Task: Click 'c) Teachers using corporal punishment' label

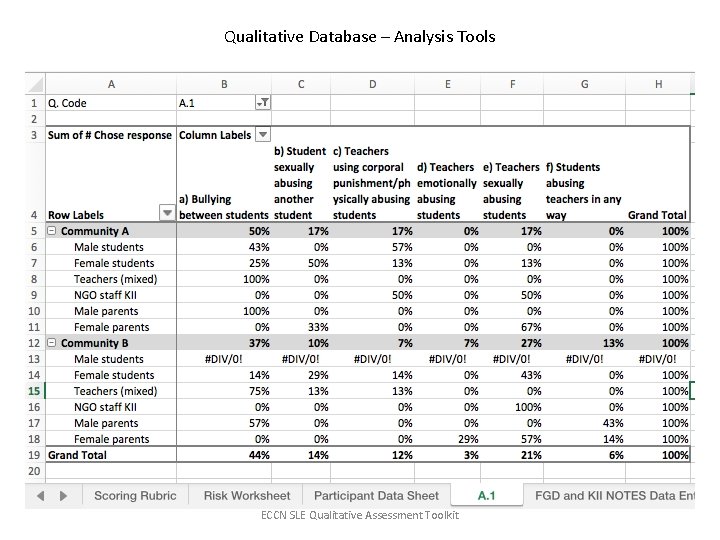Action: coord(372,183)
